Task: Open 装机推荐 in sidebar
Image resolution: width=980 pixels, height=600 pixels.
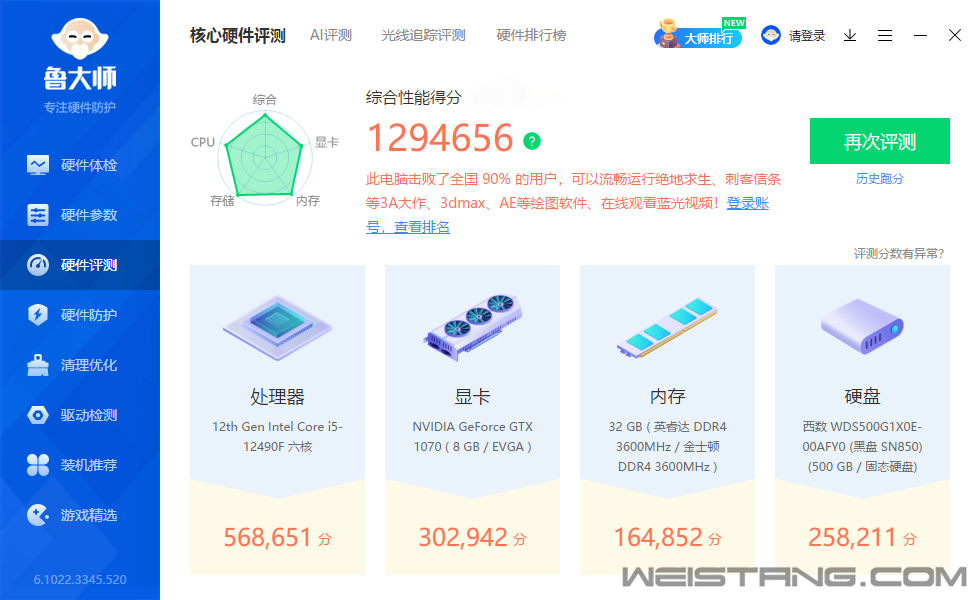Action: pyautogui.click(x=80, y=465)
